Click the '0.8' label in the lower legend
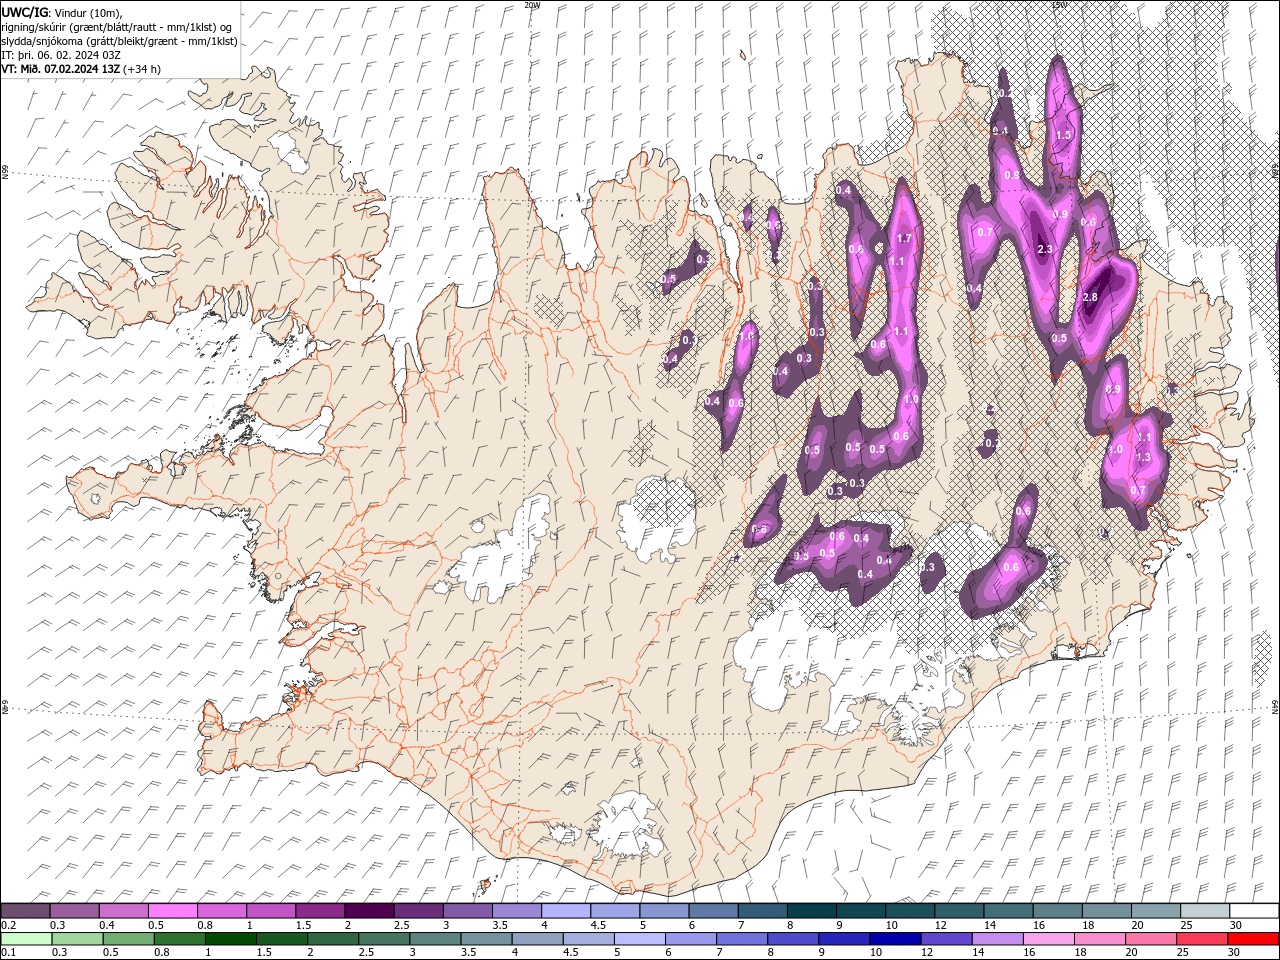1280x960 pixels. (161, 953)
